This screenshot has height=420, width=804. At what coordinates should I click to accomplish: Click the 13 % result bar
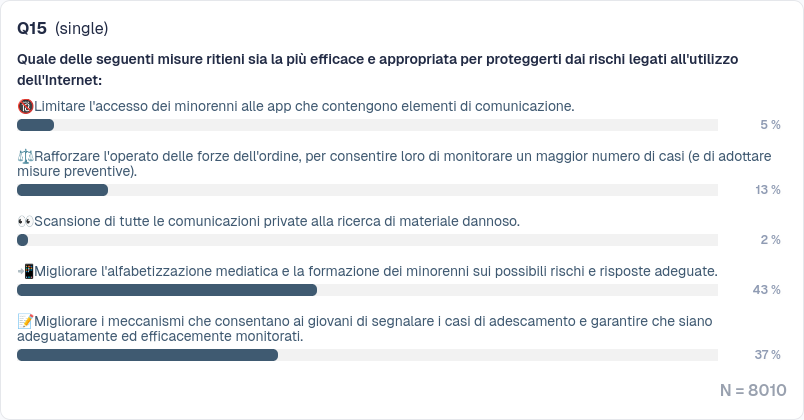(62, 190)
